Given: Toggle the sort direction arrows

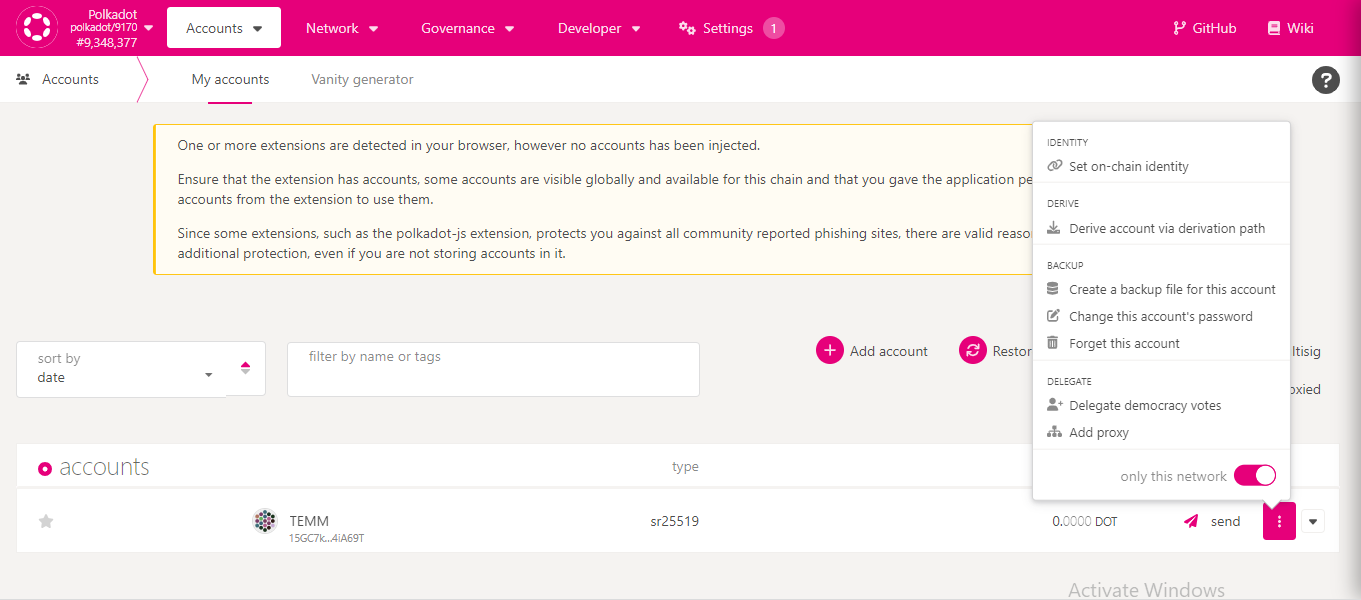Looking at the screenshot, I should coord(245,368).
